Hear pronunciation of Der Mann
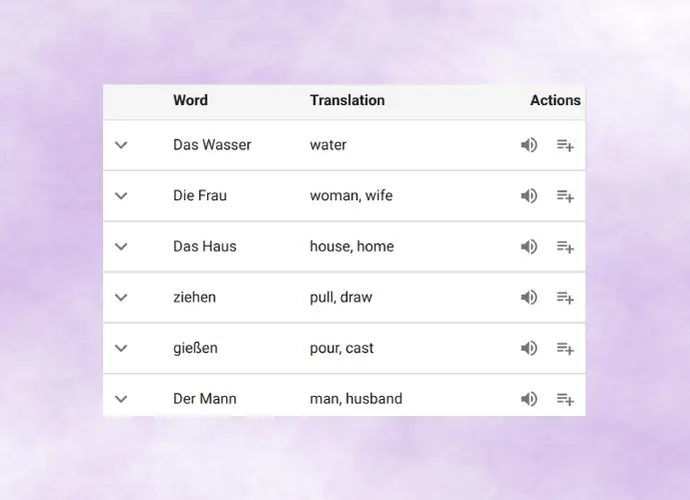690x500 pixels. tap(529, 399)
